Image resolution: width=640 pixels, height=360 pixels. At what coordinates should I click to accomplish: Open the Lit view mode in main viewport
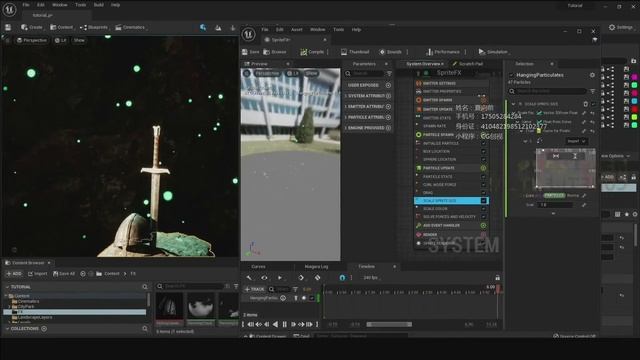click(61, 40)
